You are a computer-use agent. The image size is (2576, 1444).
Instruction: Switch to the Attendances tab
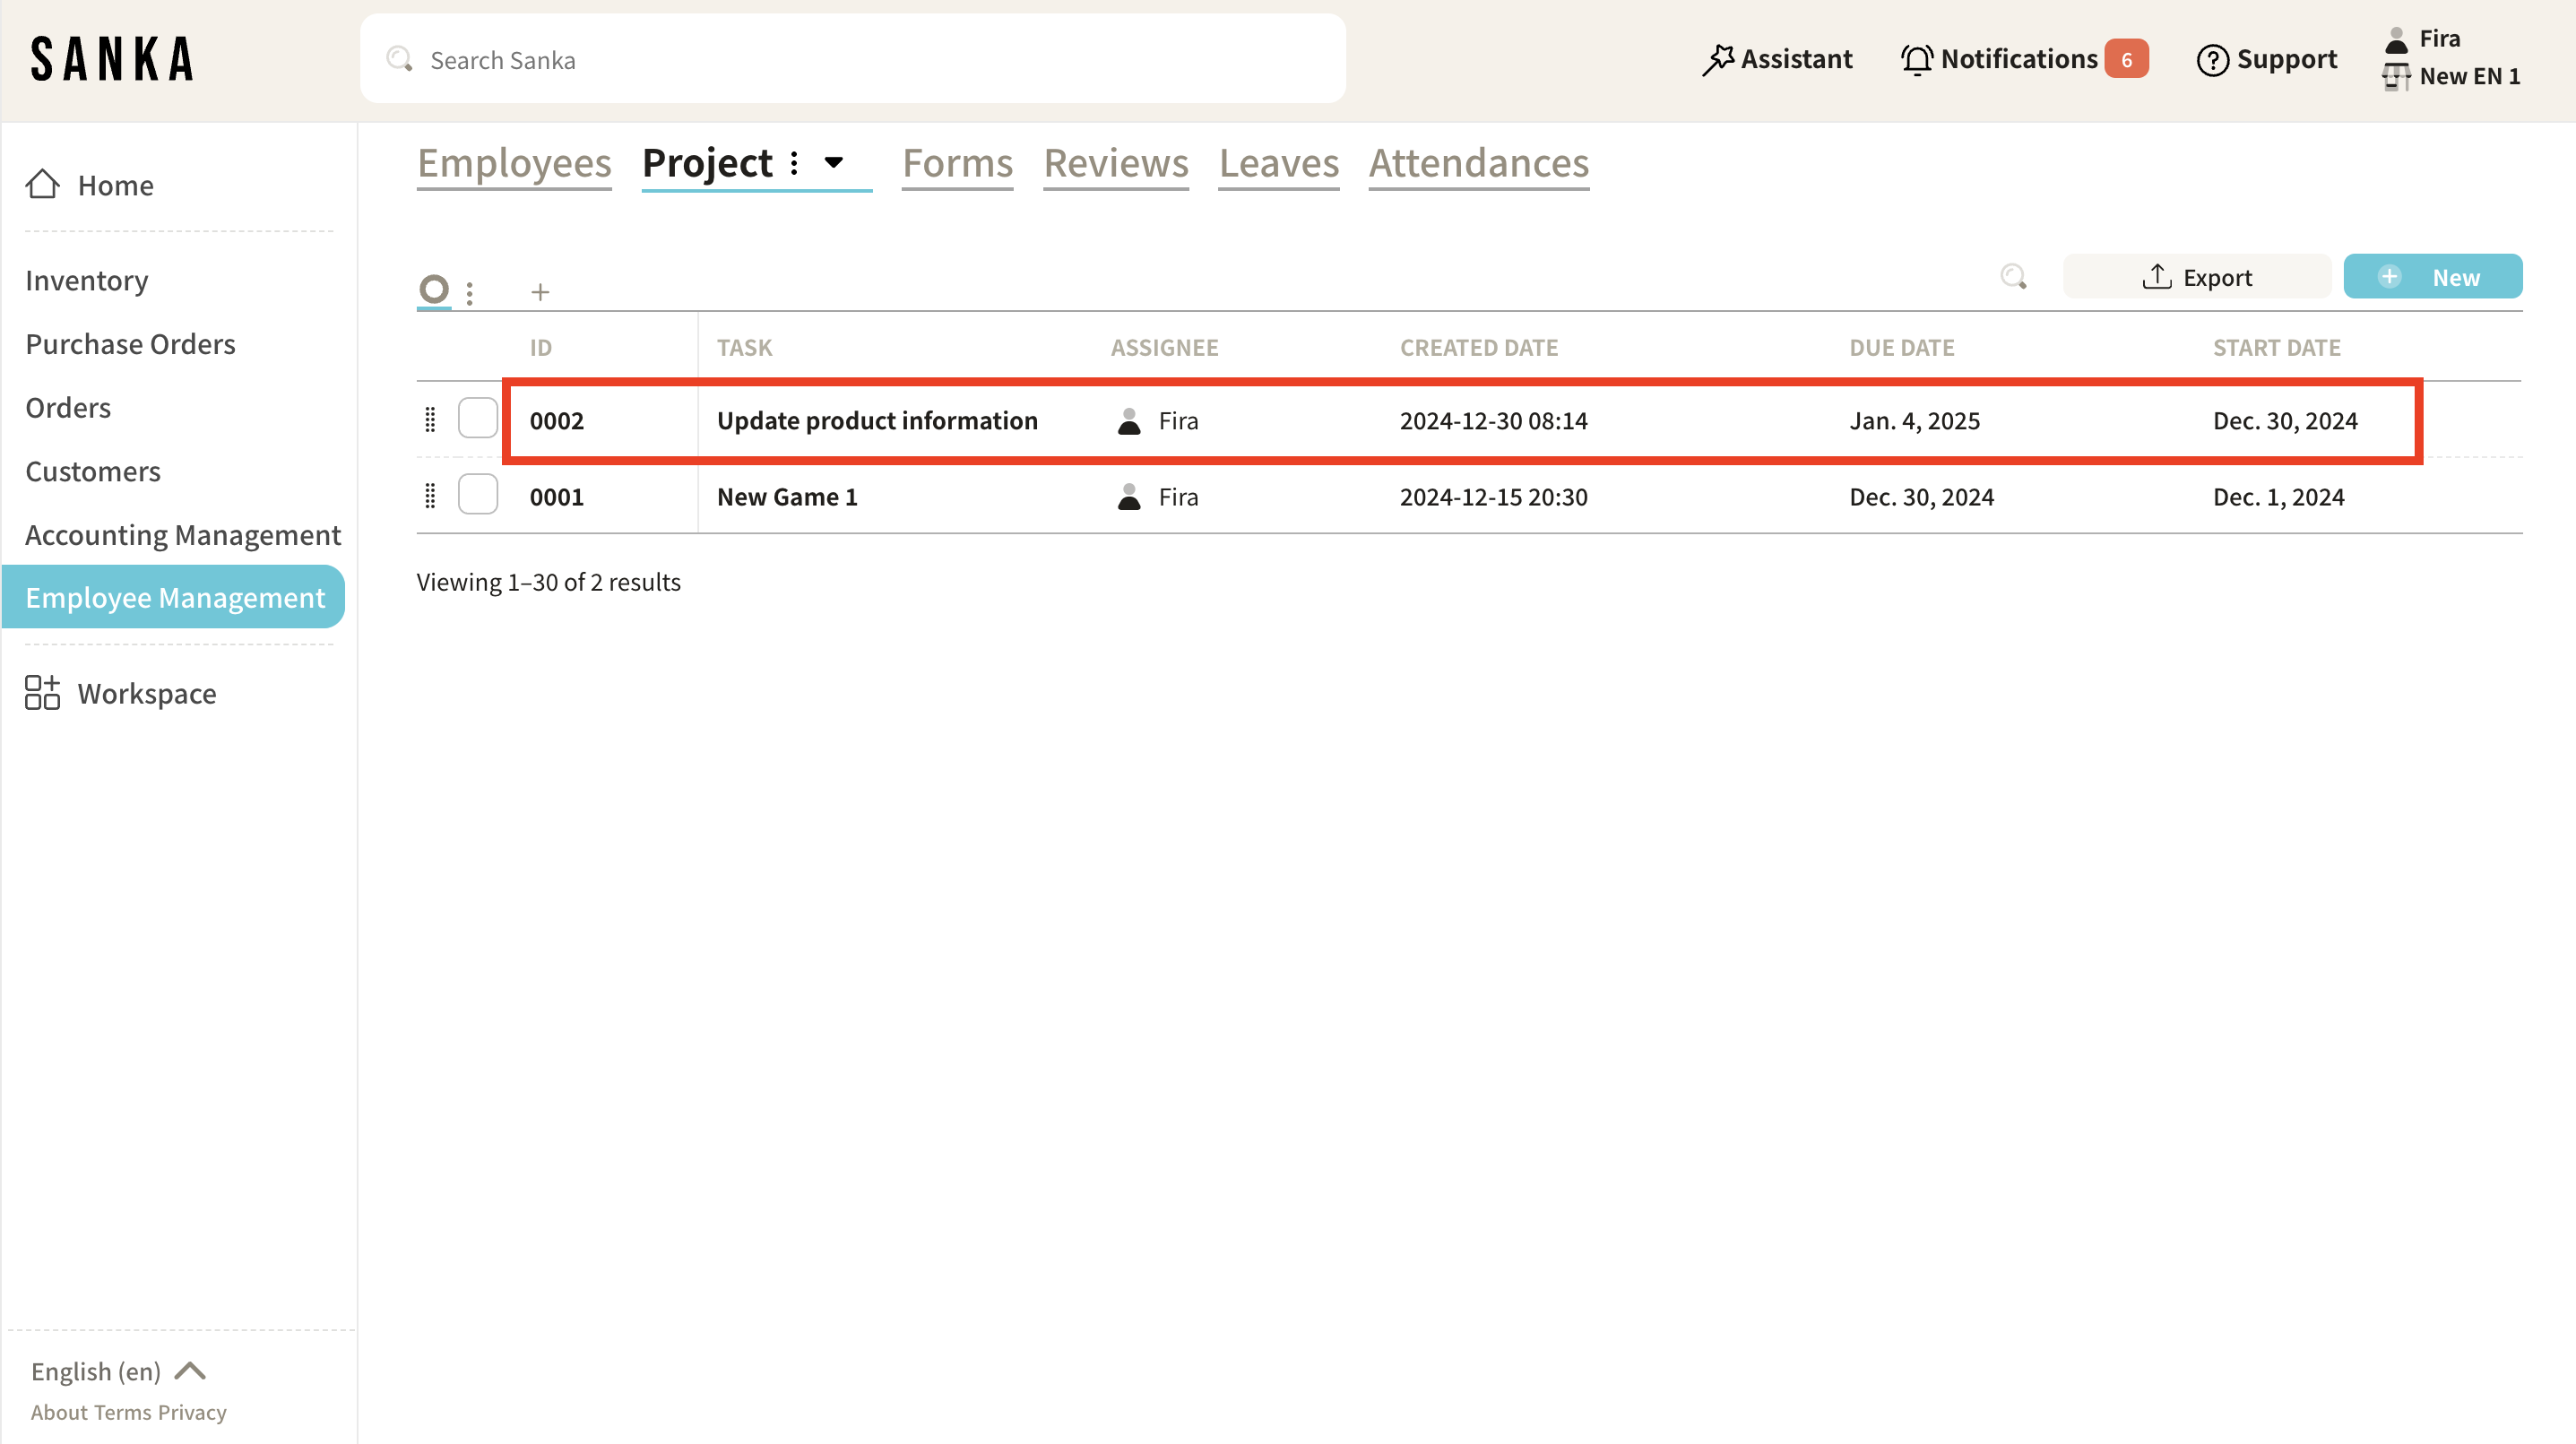click(1478, 163)
